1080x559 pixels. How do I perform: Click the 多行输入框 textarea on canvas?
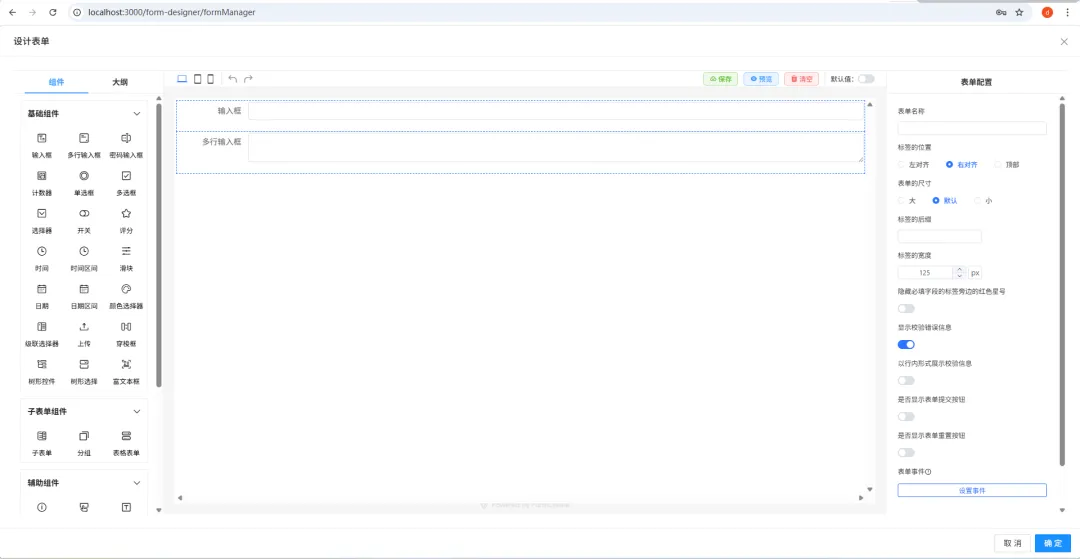(556, 147)
